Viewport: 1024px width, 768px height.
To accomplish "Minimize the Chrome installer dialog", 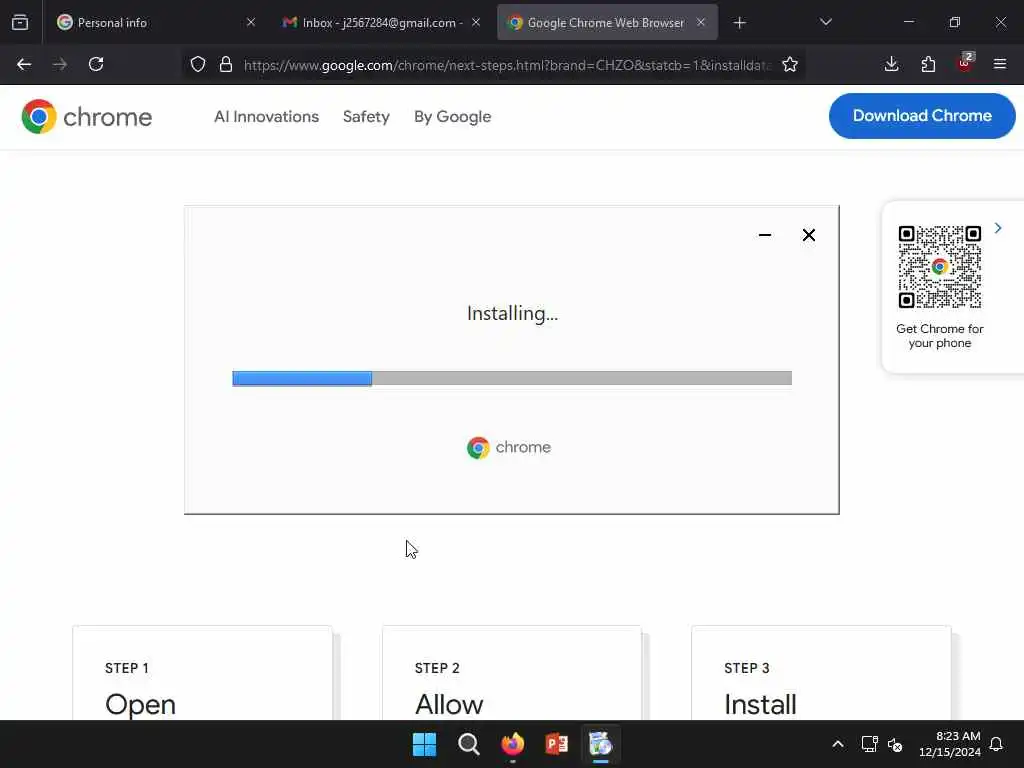I will tap(765, 235).
